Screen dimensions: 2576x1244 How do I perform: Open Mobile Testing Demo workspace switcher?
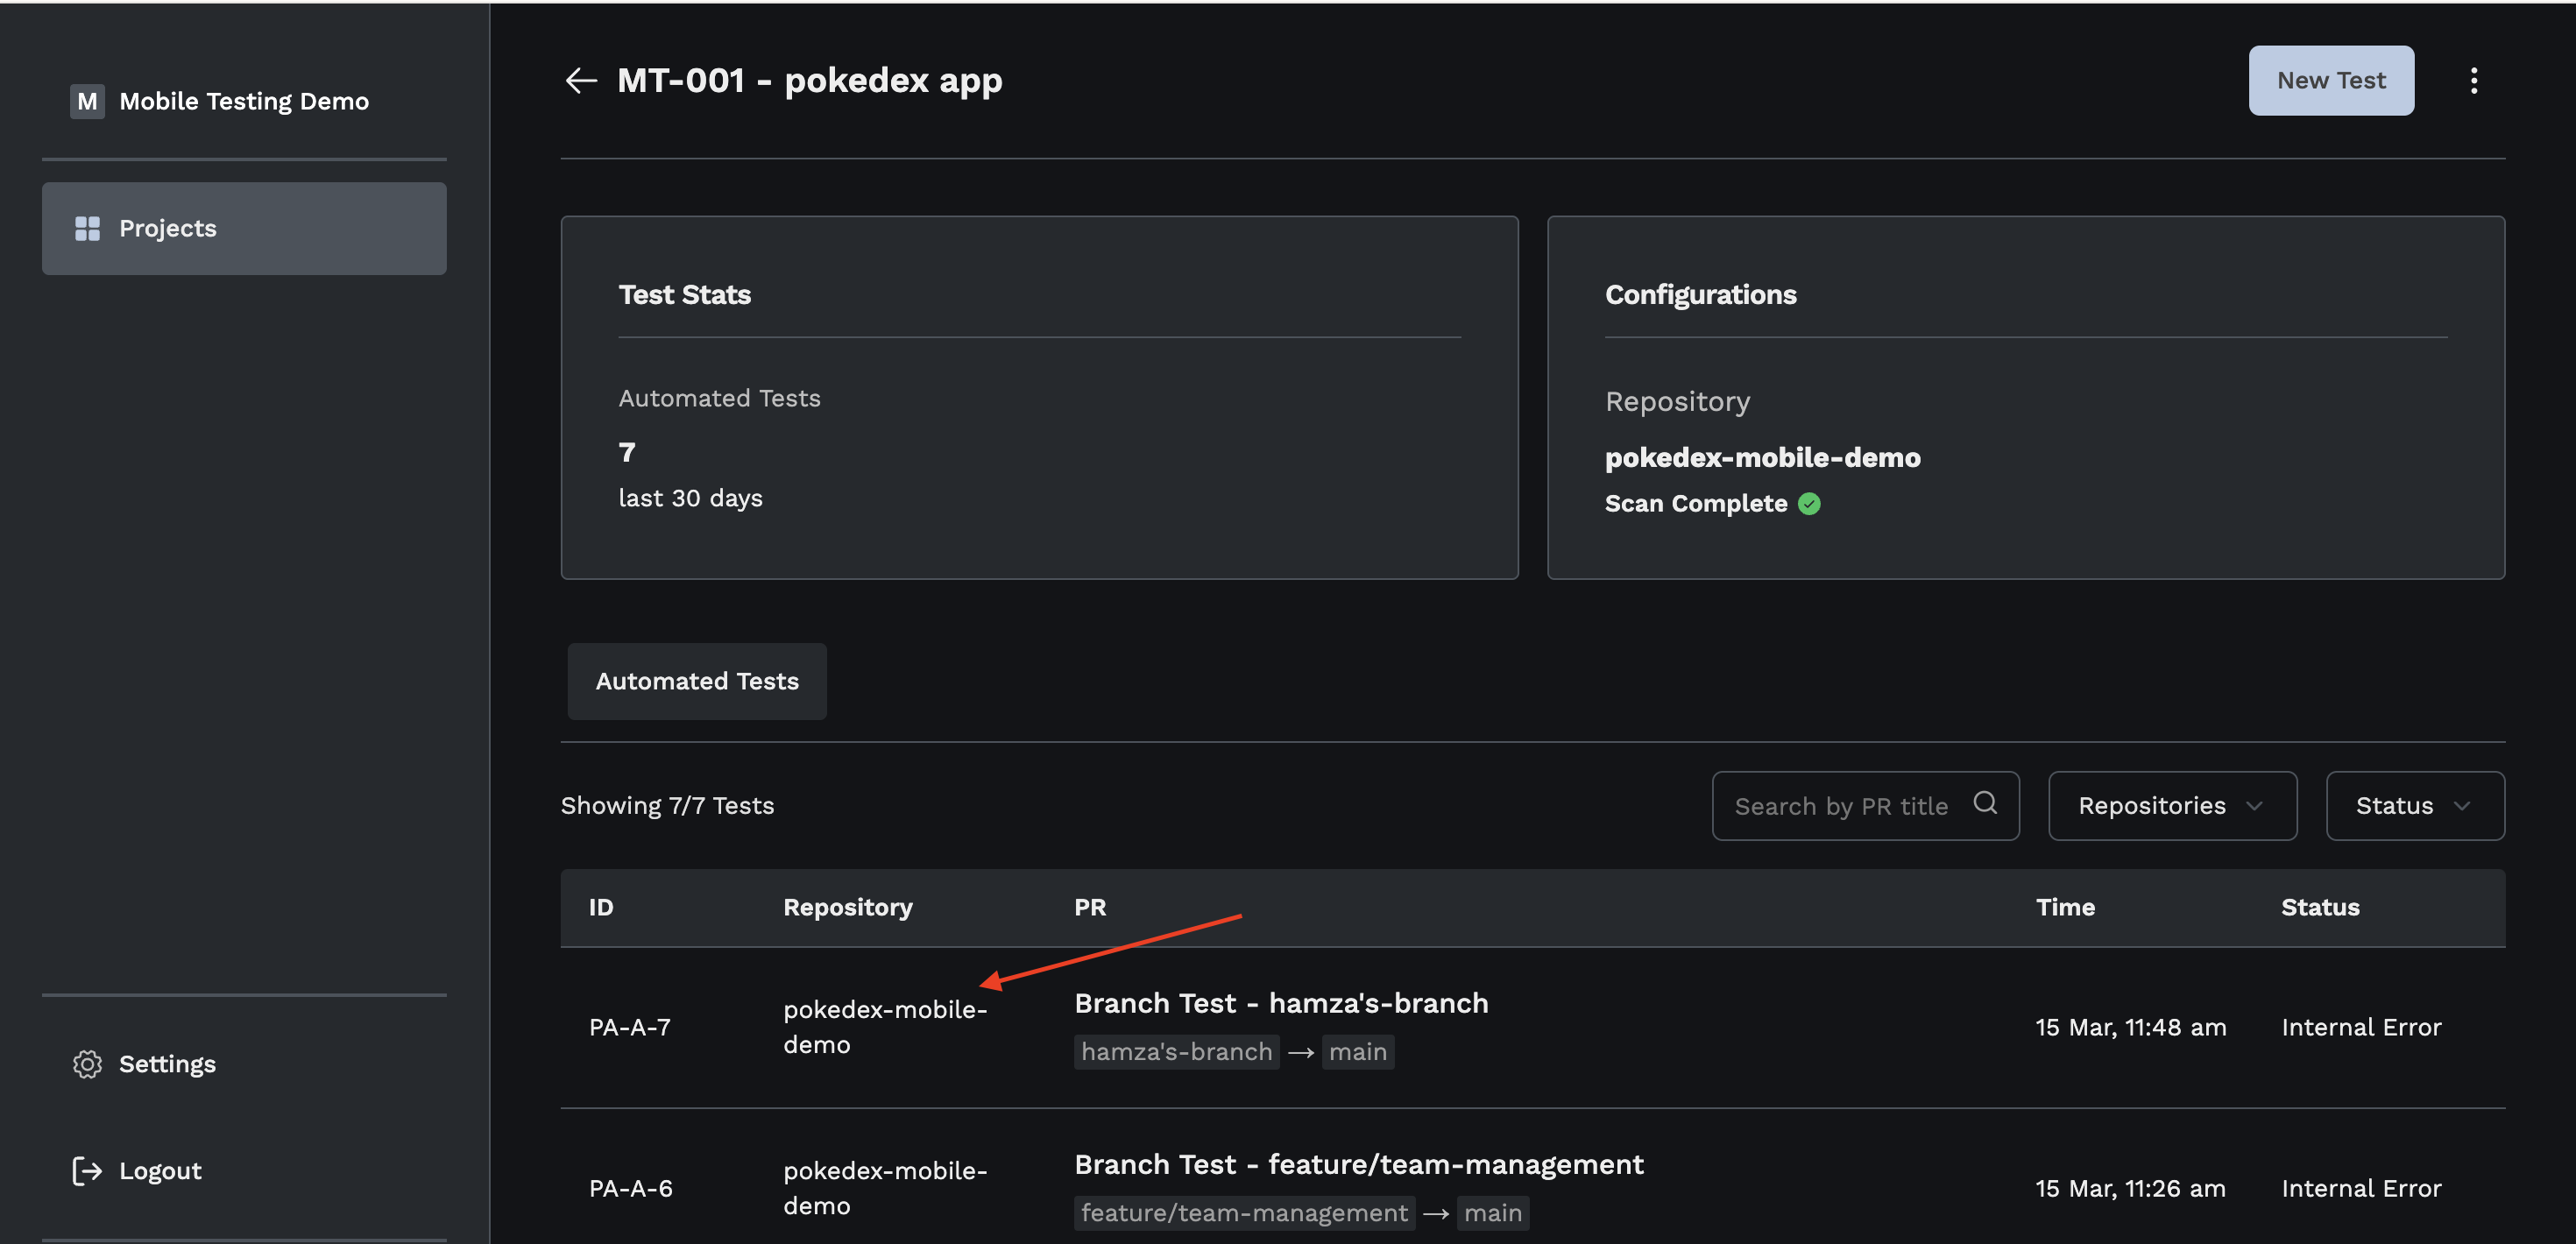(x=243, y=101)
